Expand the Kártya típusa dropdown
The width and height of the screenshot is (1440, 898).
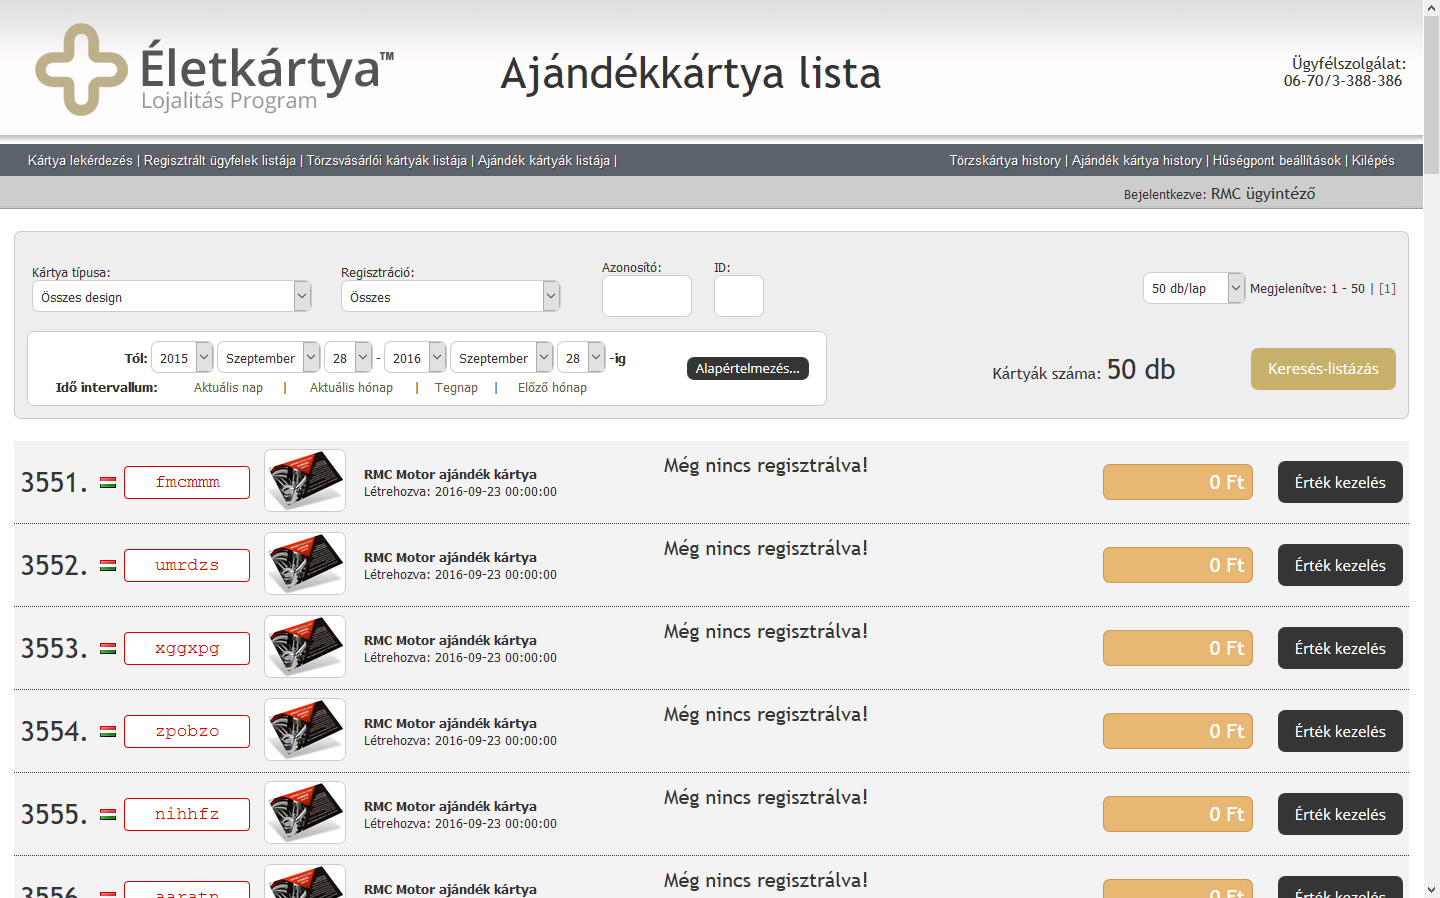171,297
